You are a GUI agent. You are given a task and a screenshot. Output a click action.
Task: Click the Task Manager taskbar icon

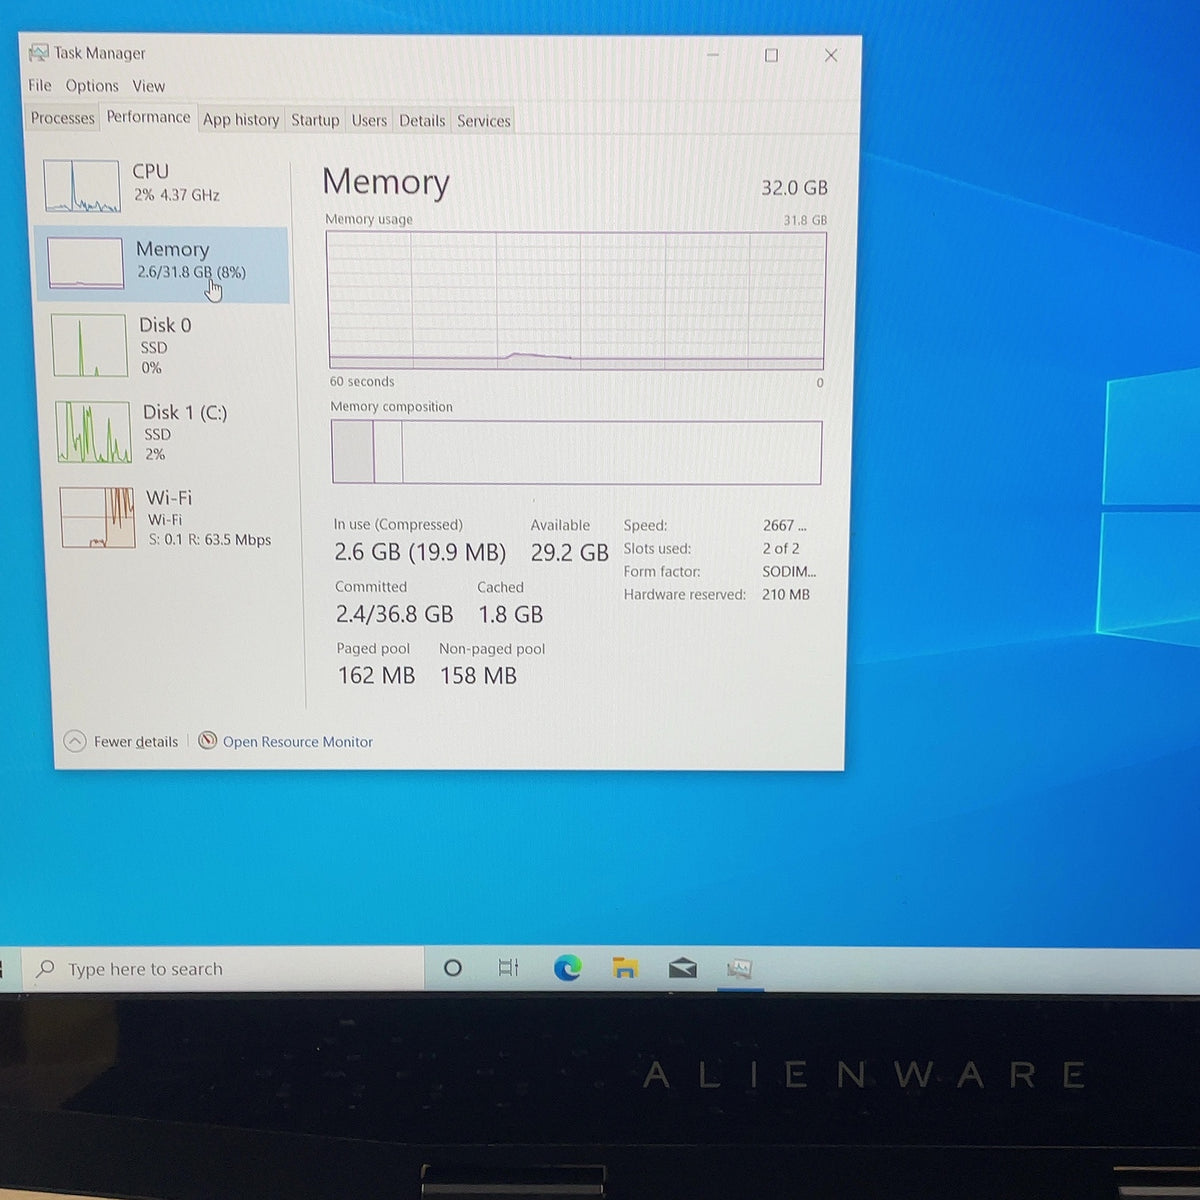(739, 968)
